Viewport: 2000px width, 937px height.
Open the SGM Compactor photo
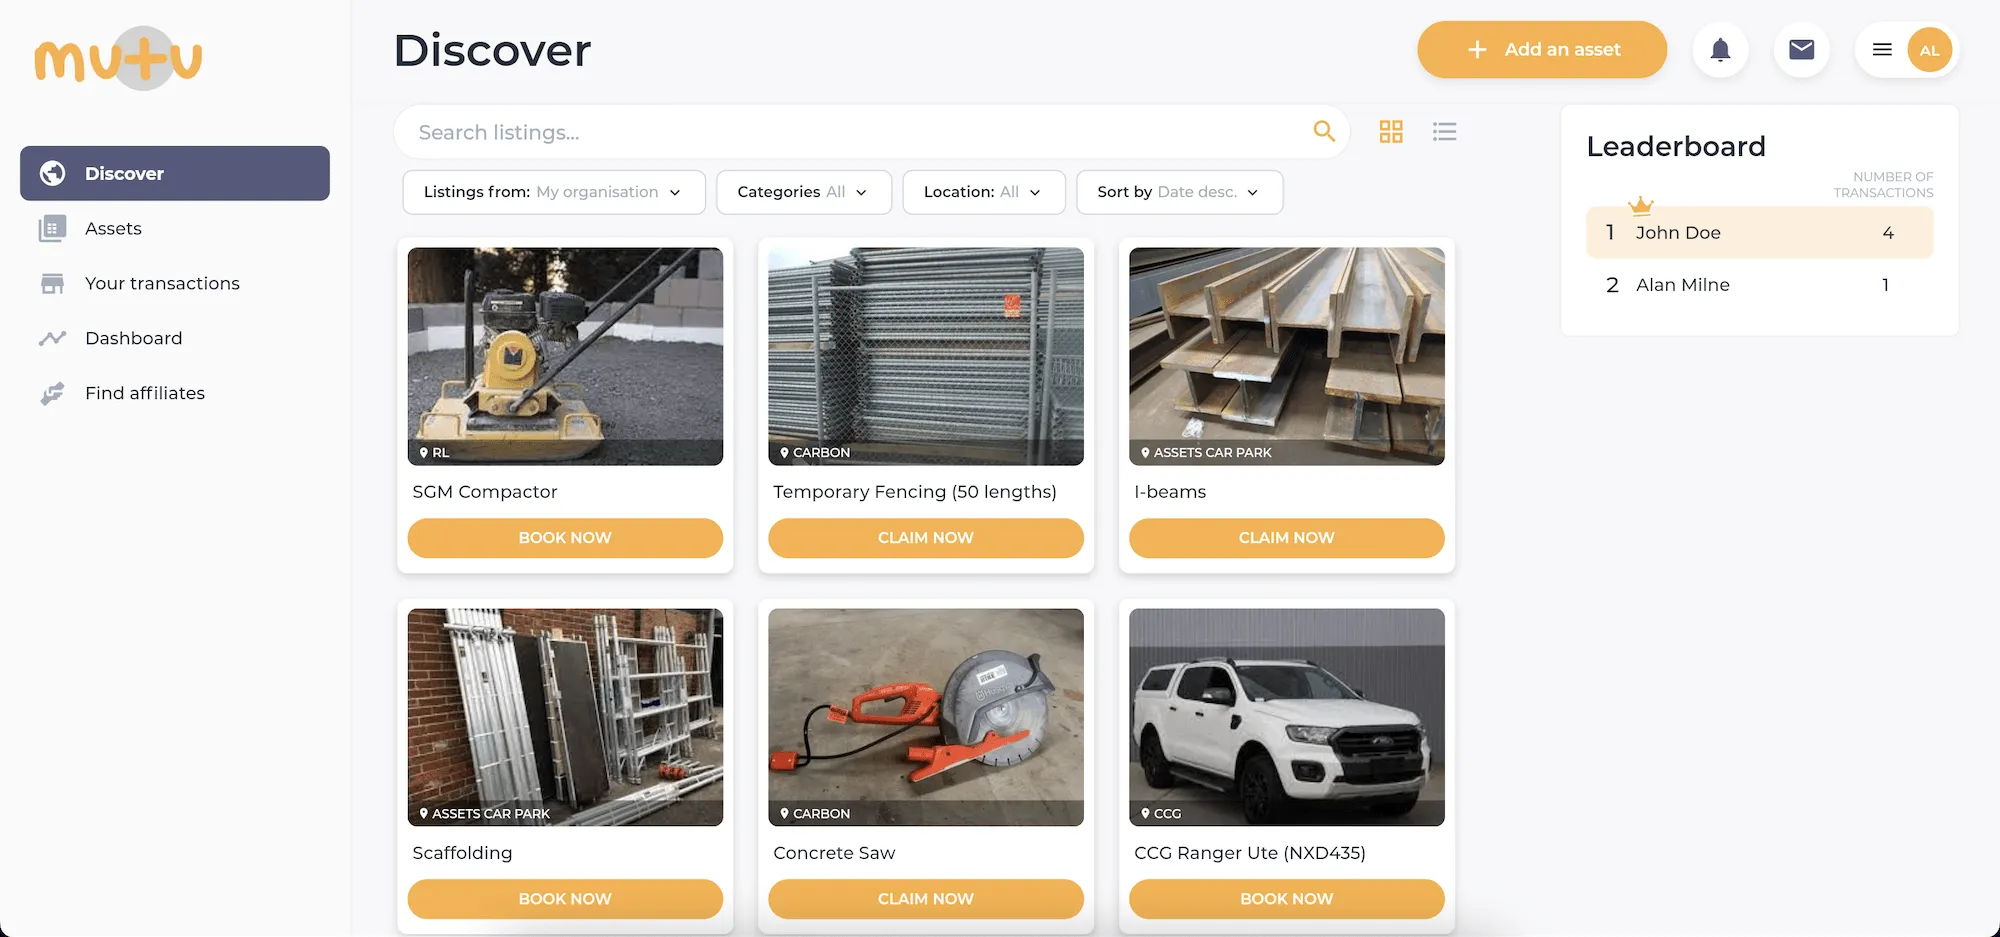(565, 356)
